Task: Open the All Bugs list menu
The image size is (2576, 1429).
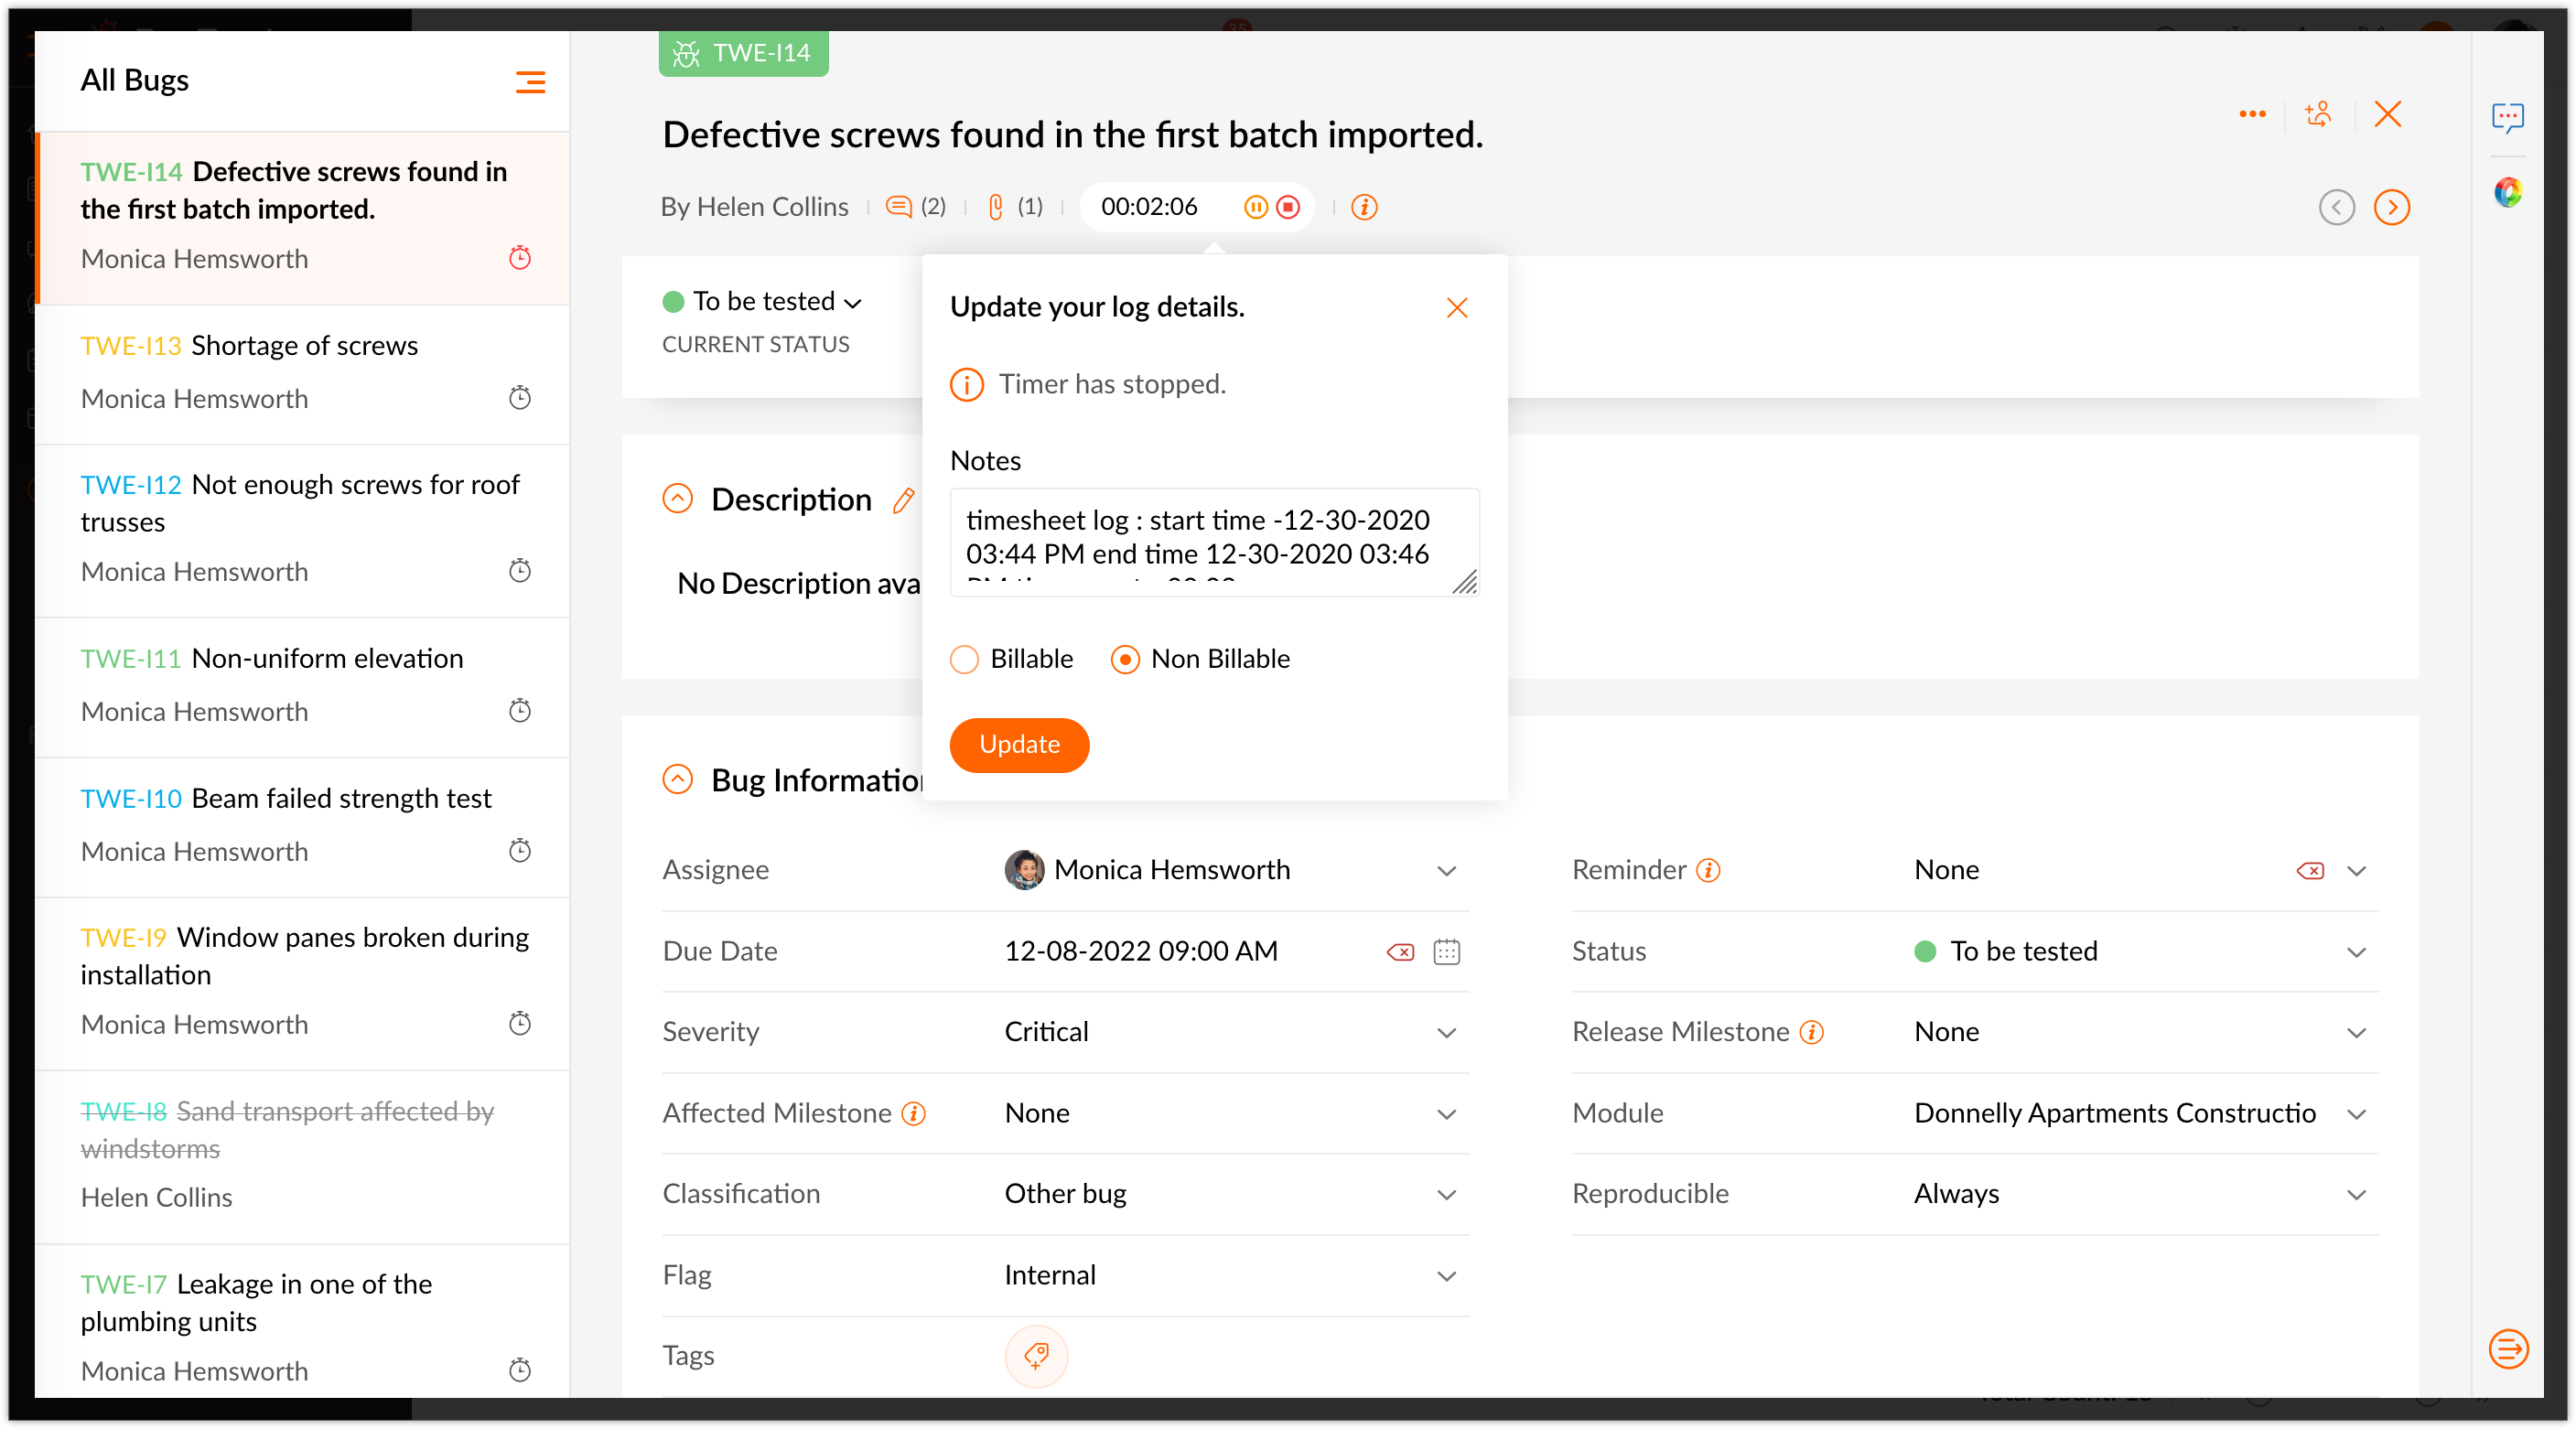Action: pyautogui.click(x=530, y=82)
